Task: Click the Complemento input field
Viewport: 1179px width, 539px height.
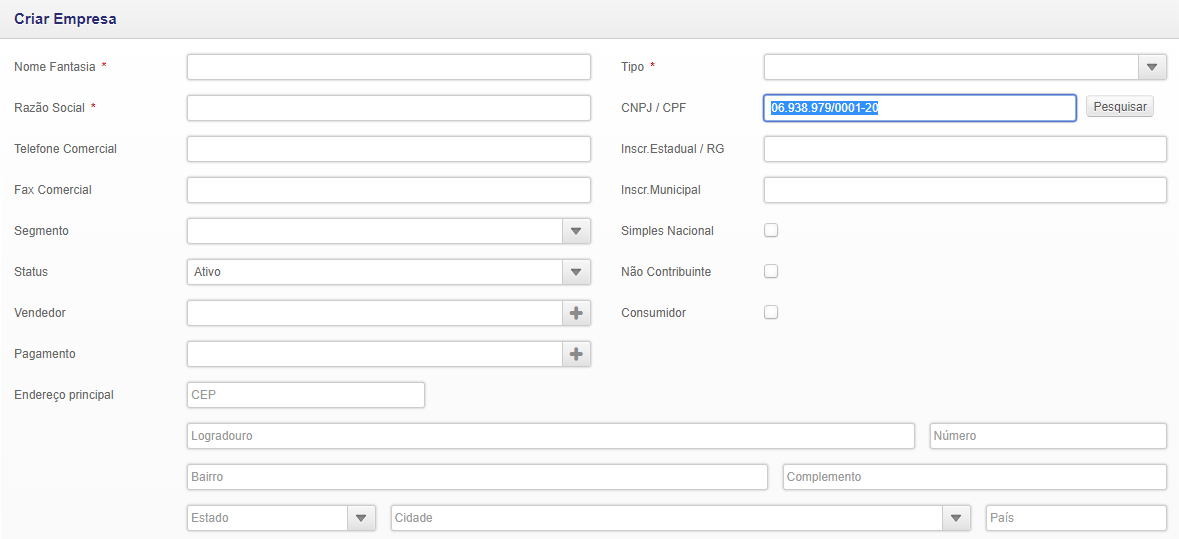Action: tap(974, 477)
